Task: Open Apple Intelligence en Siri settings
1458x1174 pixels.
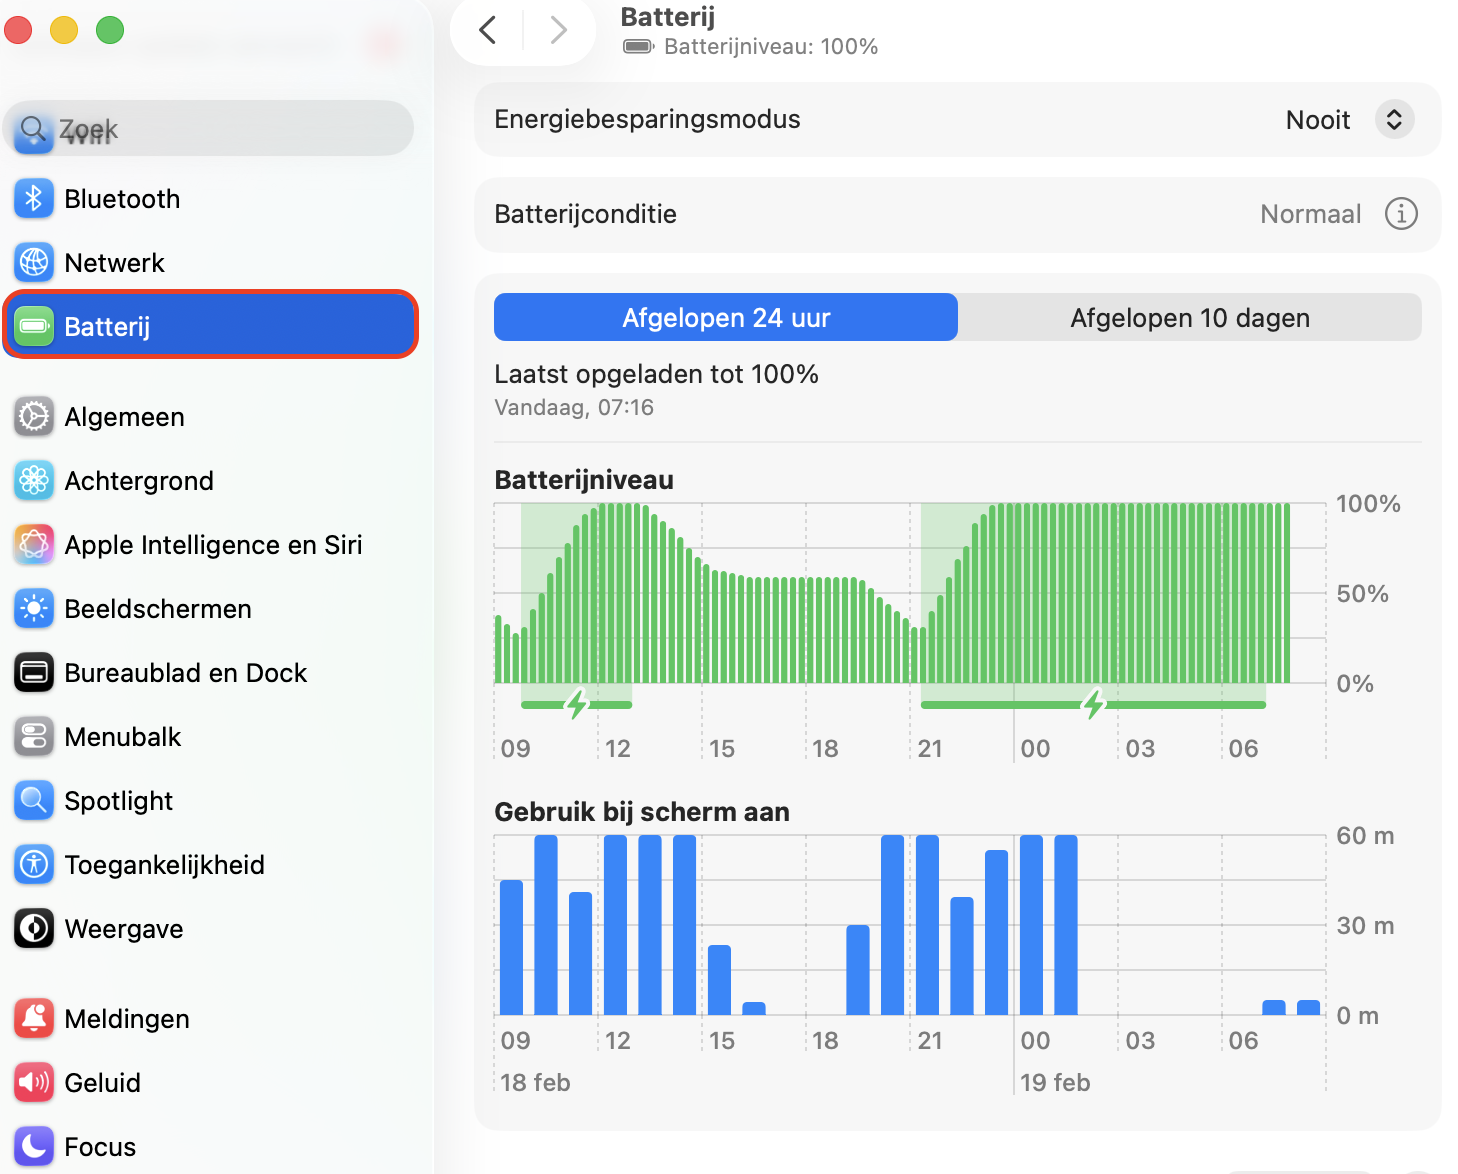Action: point(33,545)
